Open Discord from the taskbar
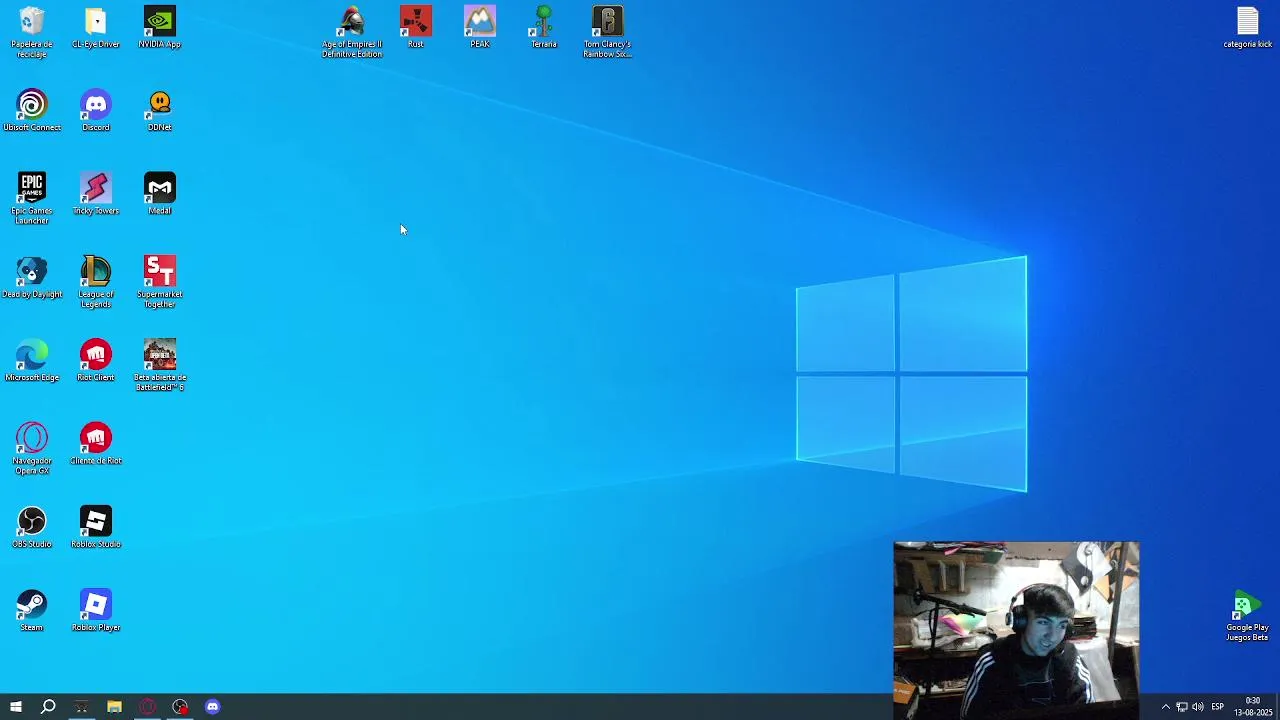 [x=212, y=707]
